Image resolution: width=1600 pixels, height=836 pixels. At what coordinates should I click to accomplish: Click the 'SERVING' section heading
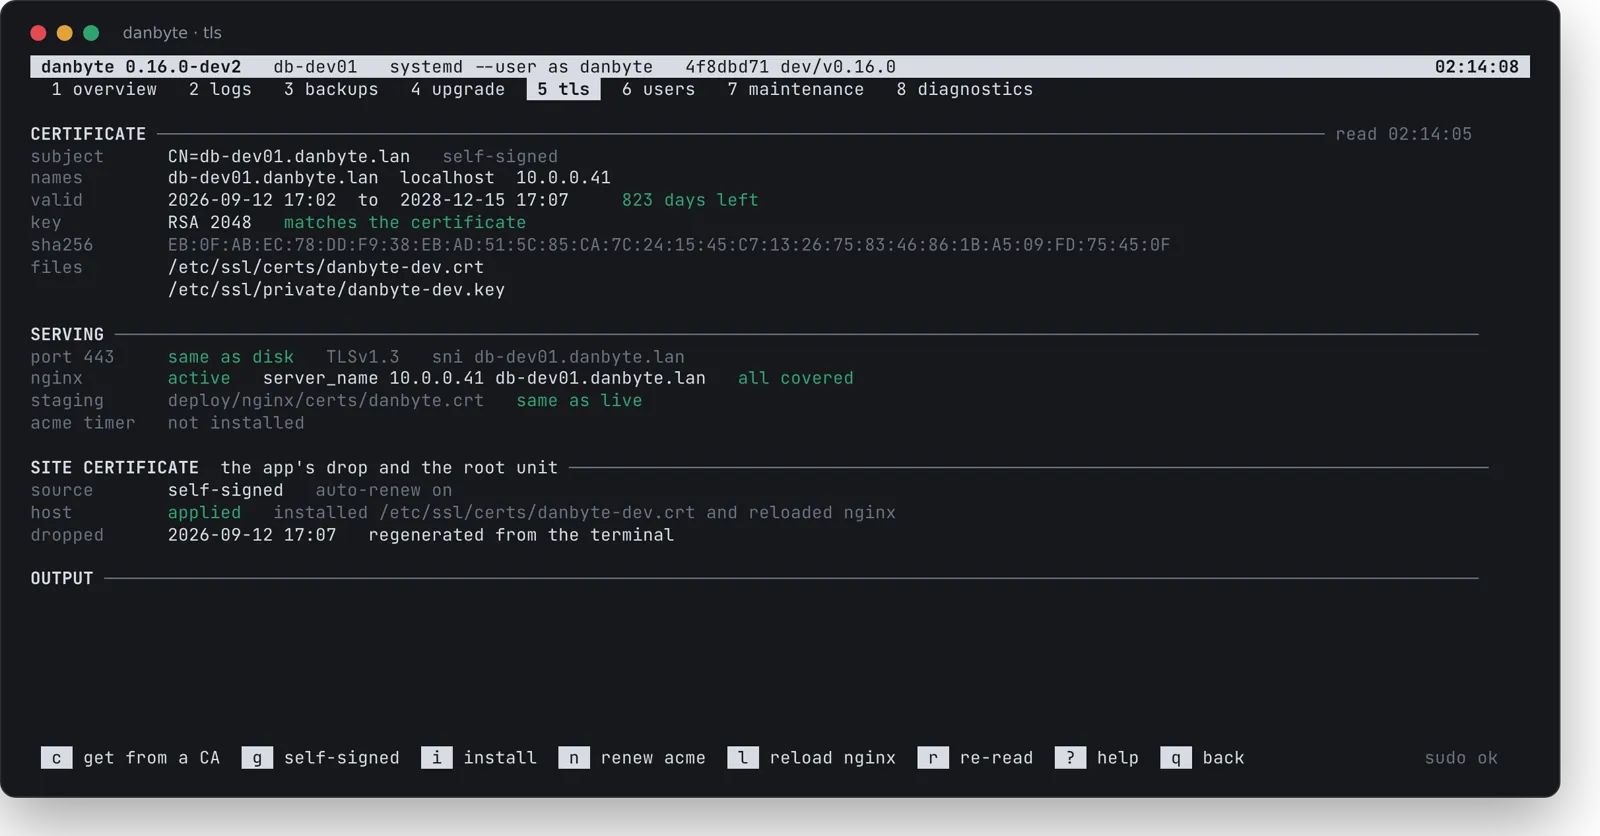click(67, 334)
